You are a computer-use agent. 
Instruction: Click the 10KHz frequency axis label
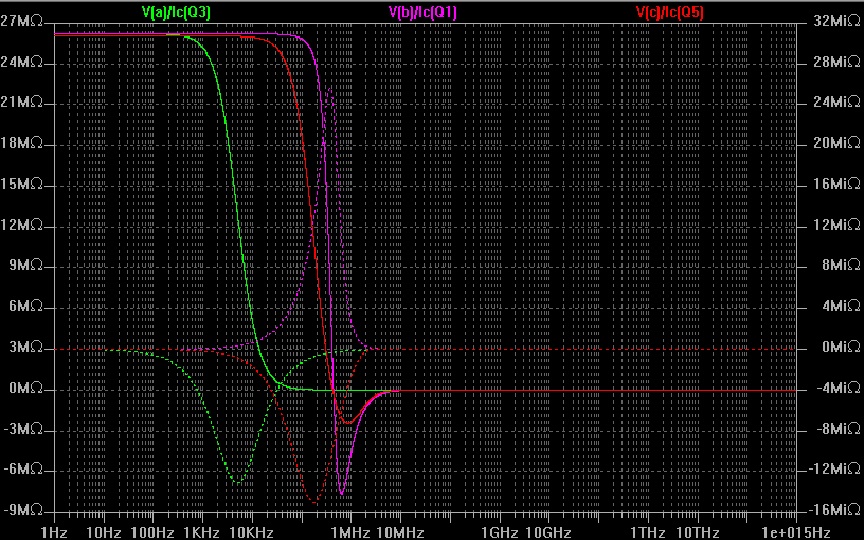click(x=251, y=533)
